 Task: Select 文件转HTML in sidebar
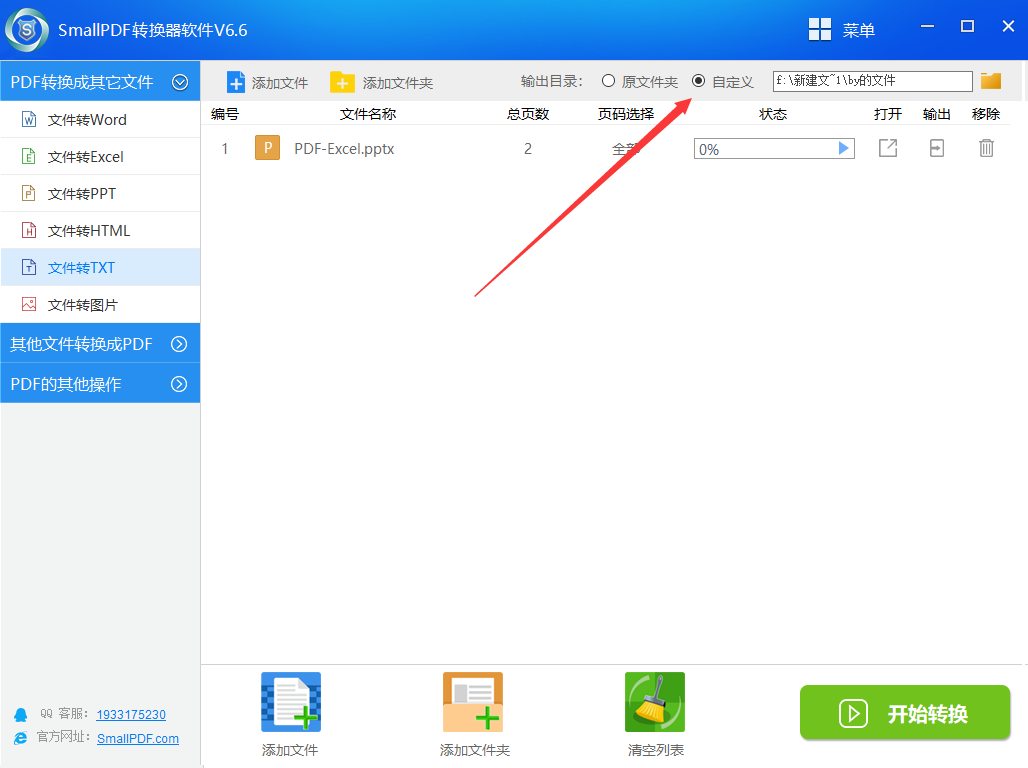(100, 231)
